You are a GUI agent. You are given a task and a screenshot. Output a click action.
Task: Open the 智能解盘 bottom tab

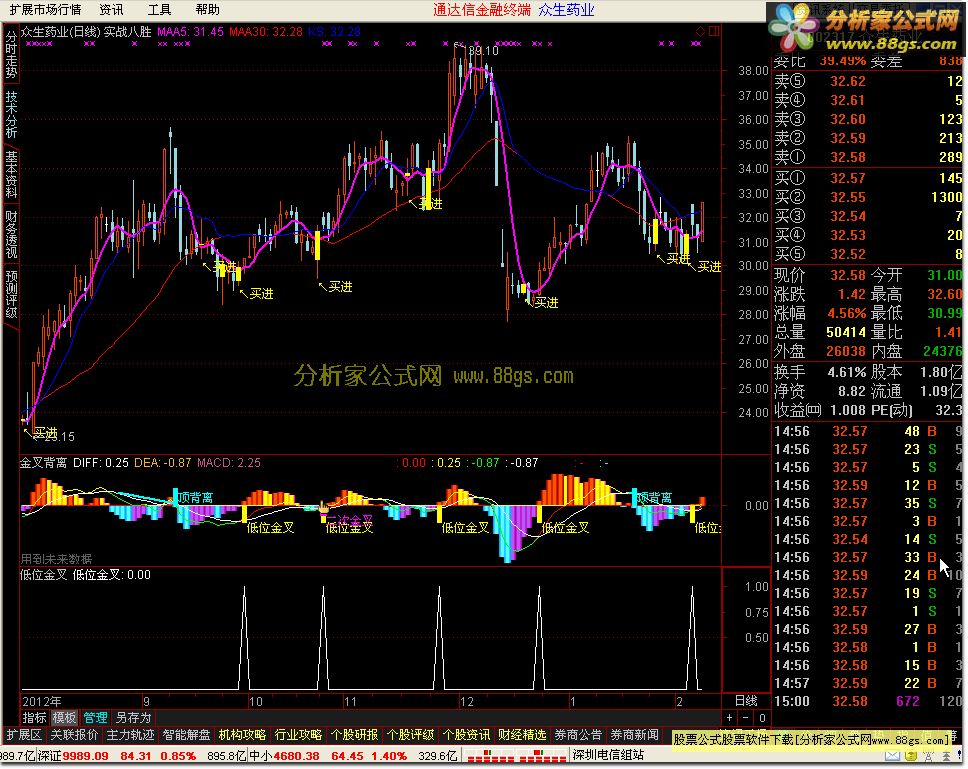click(186, 735)
